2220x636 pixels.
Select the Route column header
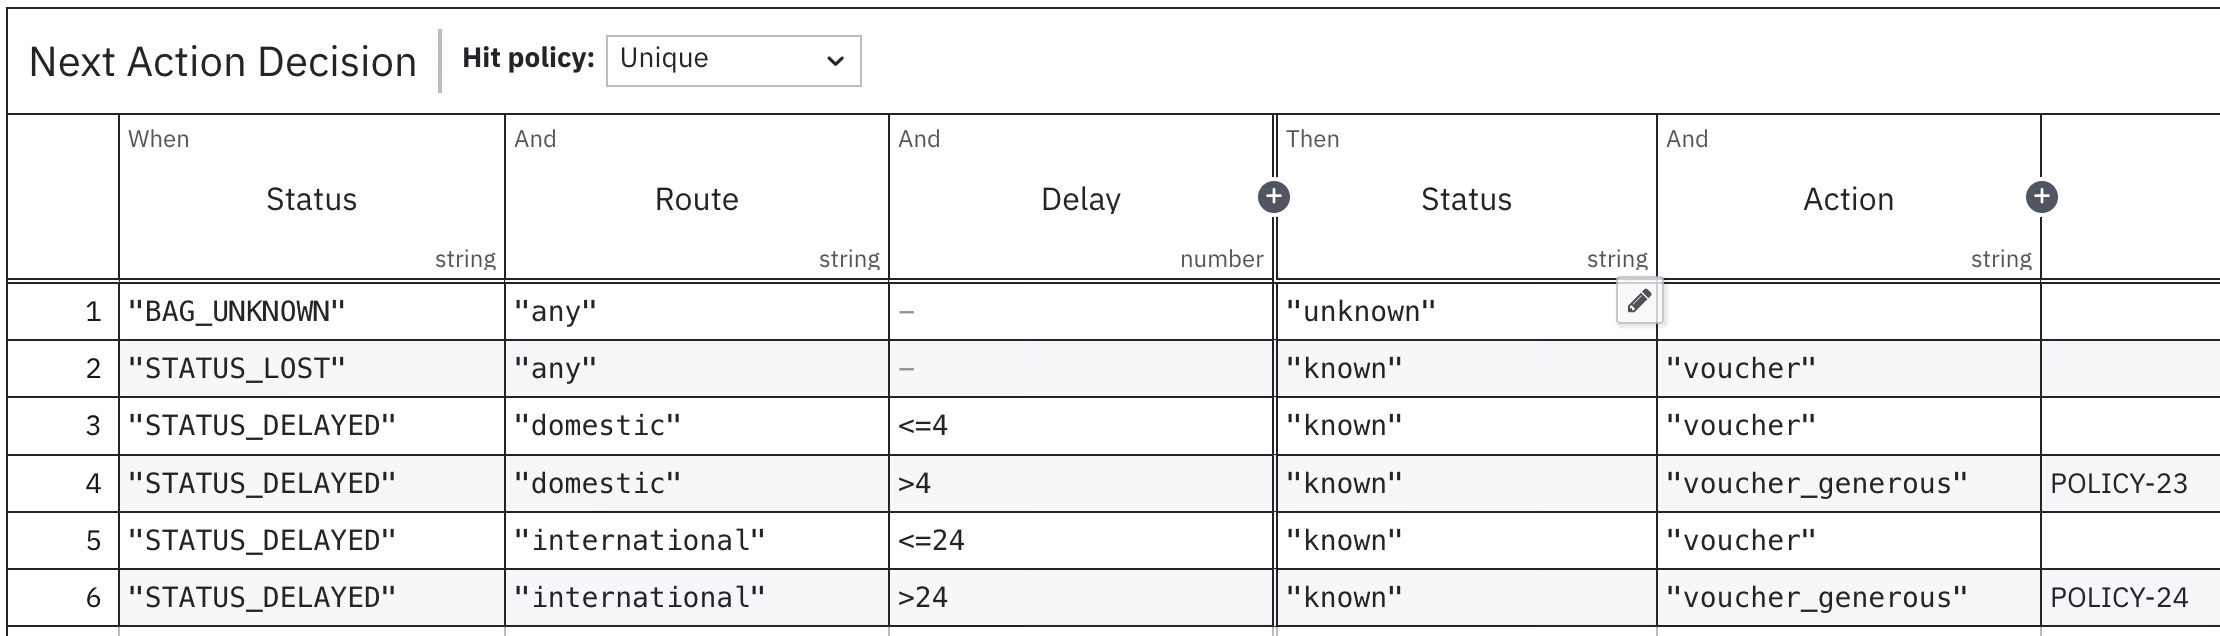tap(697, 197)
